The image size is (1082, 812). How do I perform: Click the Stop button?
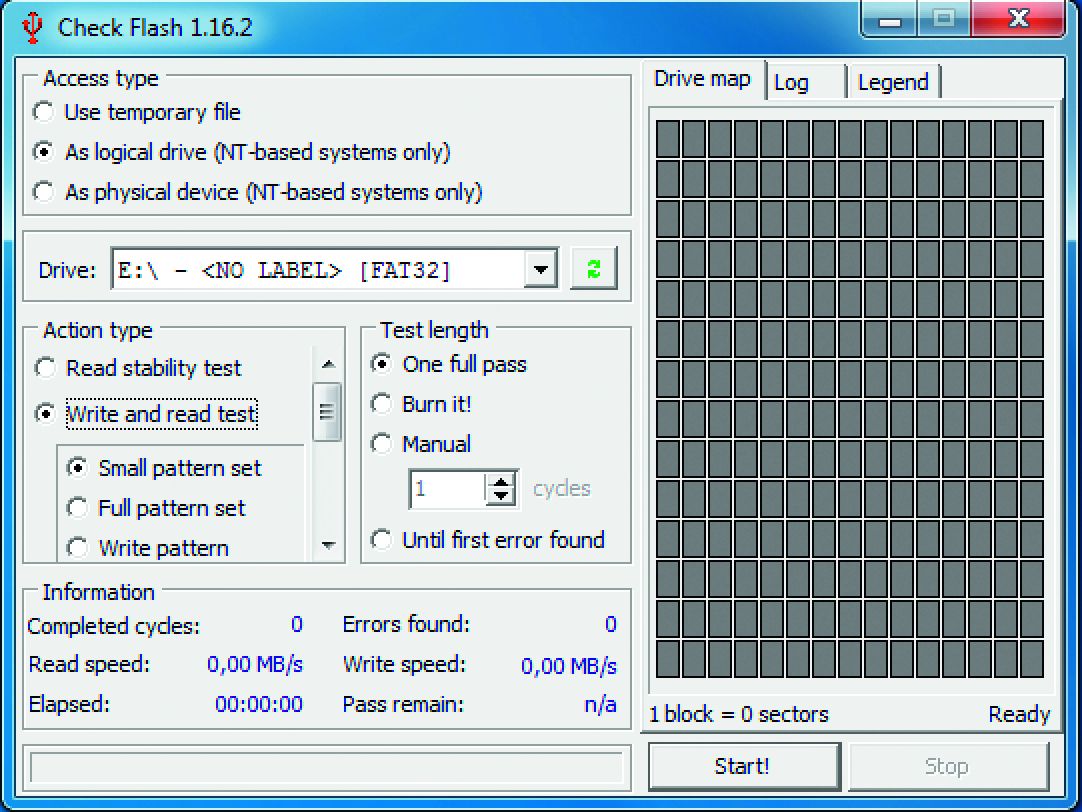pos(947,766)
